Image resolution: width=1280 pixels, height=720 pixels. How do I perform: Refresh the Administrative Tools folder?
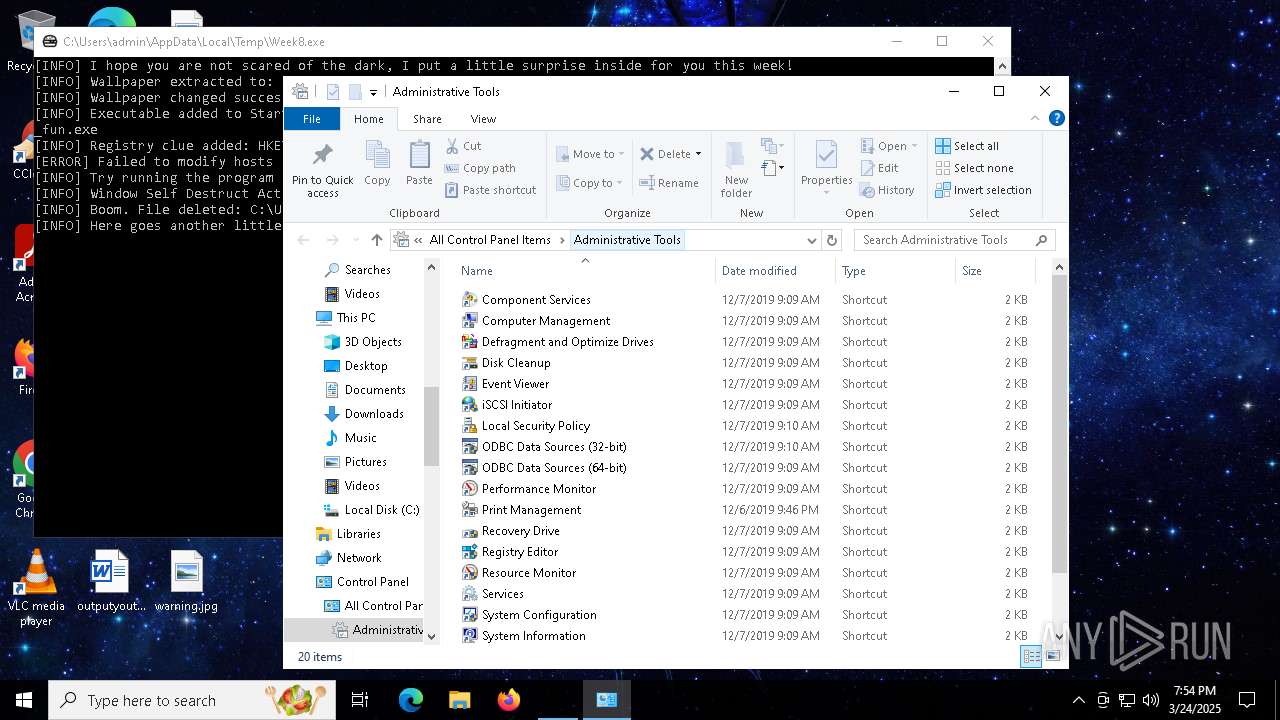tap(831, 240)
